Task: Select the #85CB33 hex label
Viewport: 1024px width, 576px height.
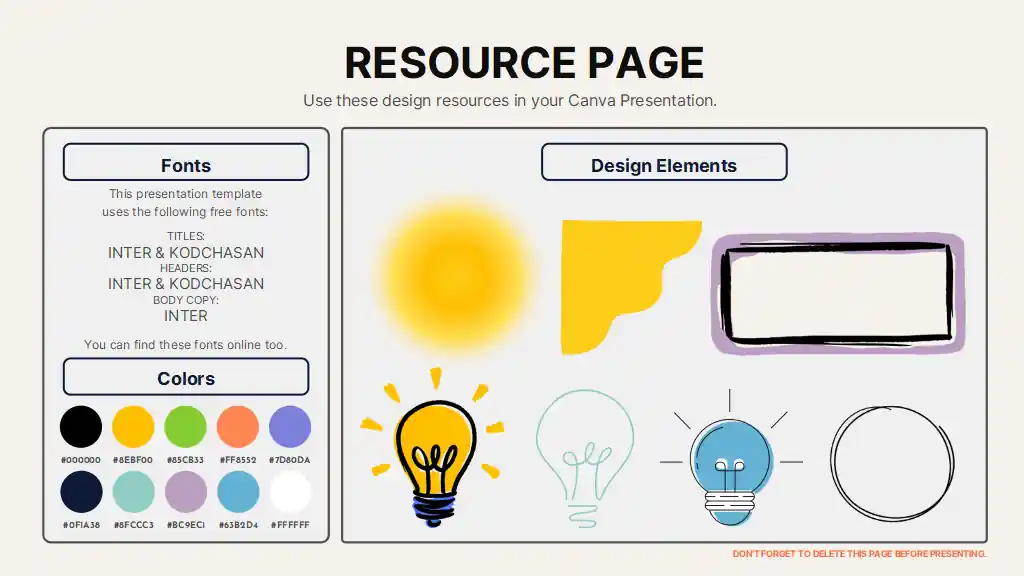Action: click(185, 460)
